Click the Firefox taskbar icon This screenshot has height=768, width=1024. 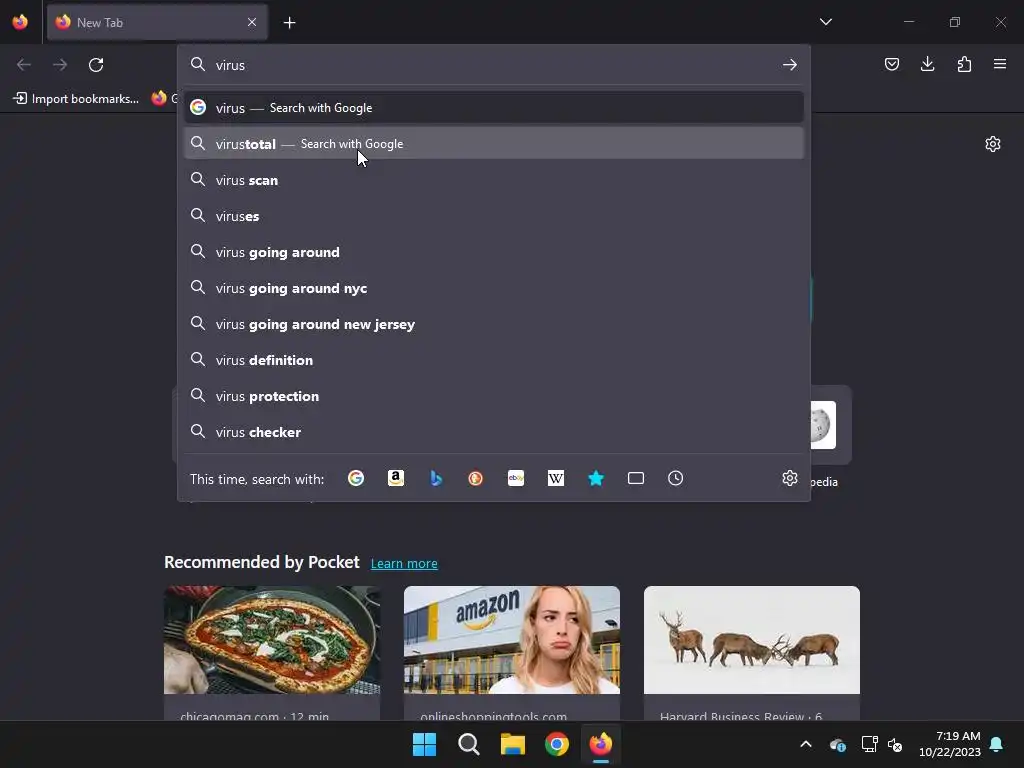[601, 744]
